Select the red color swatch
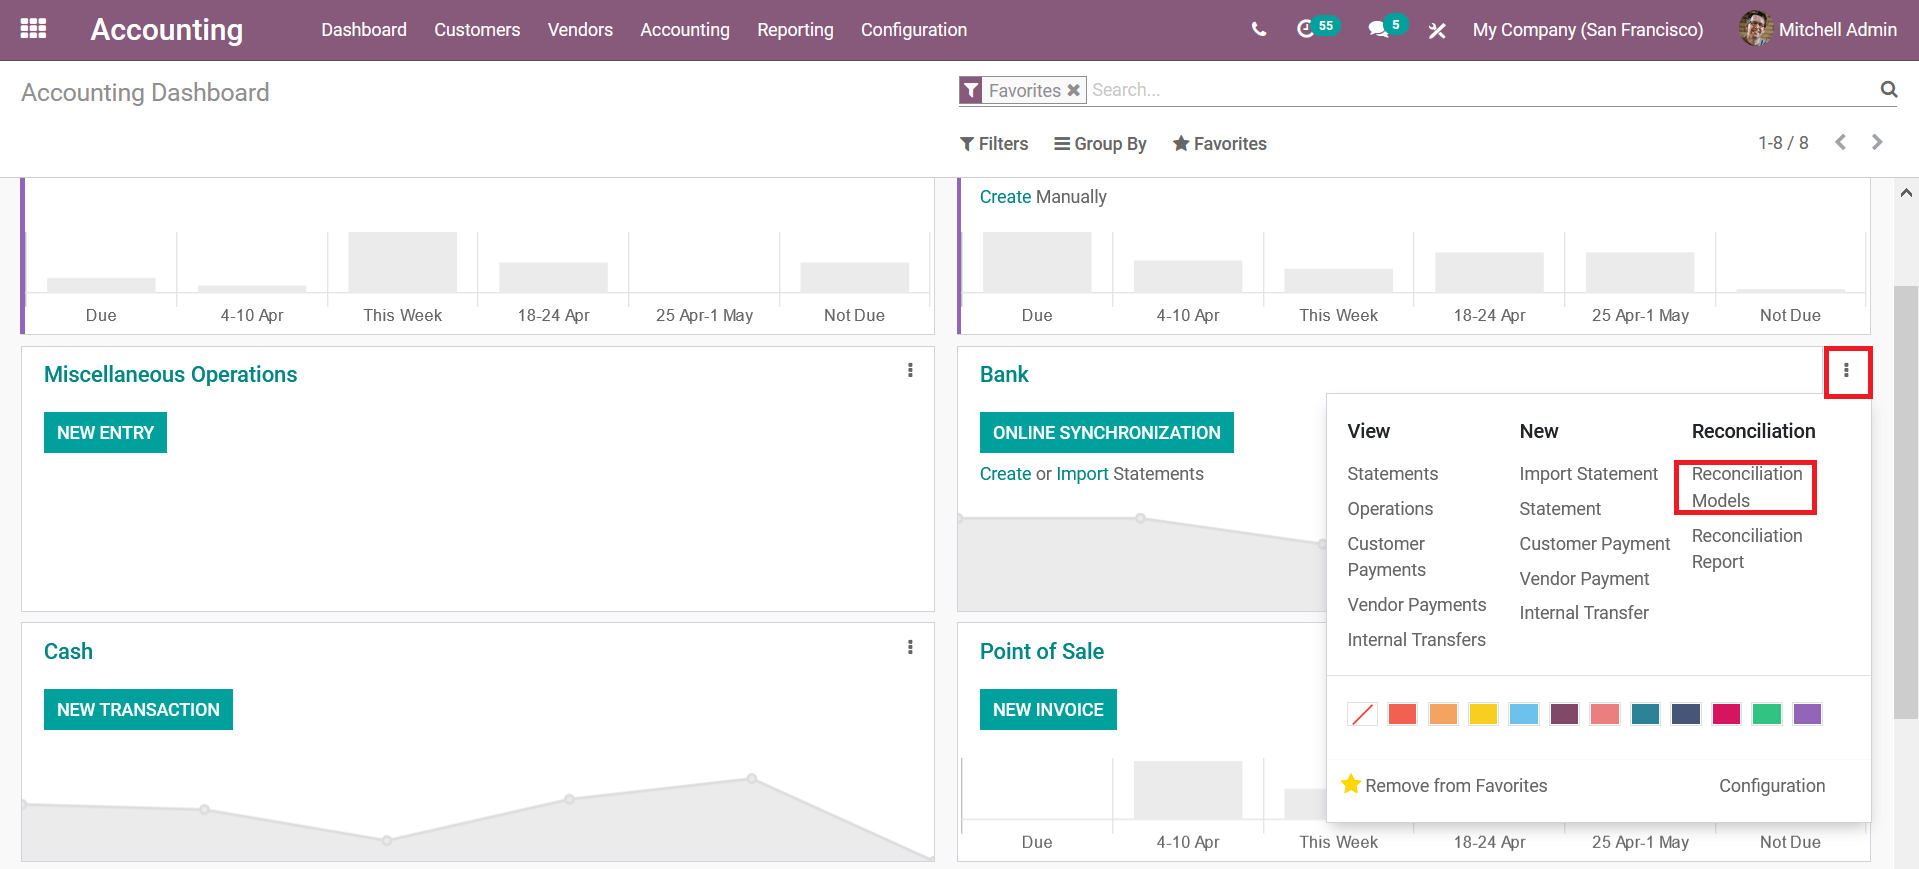The height and width of the screenshot is (869, 1919). click(x=1402, y=714)
